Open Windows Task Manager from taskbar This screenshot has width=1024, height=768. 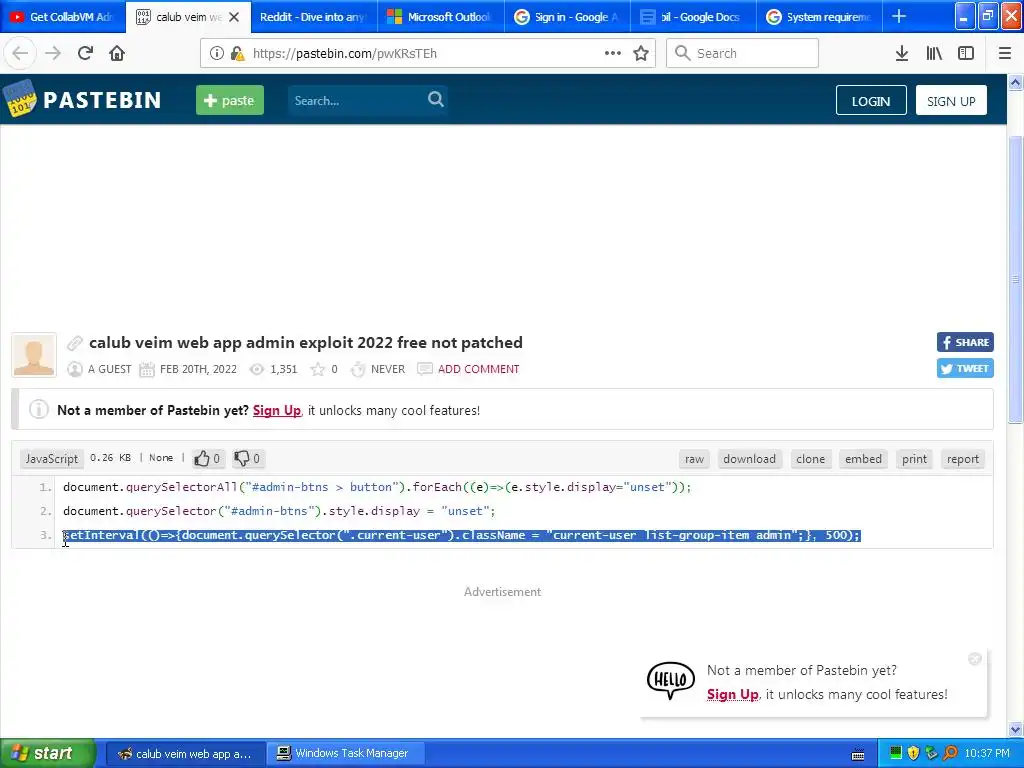(346, 753)
